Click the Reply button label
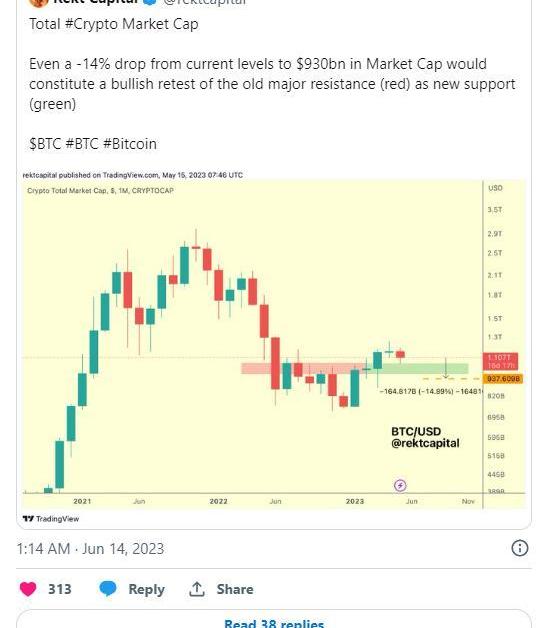This screenshot has width=548, height=628. point(146,589)
